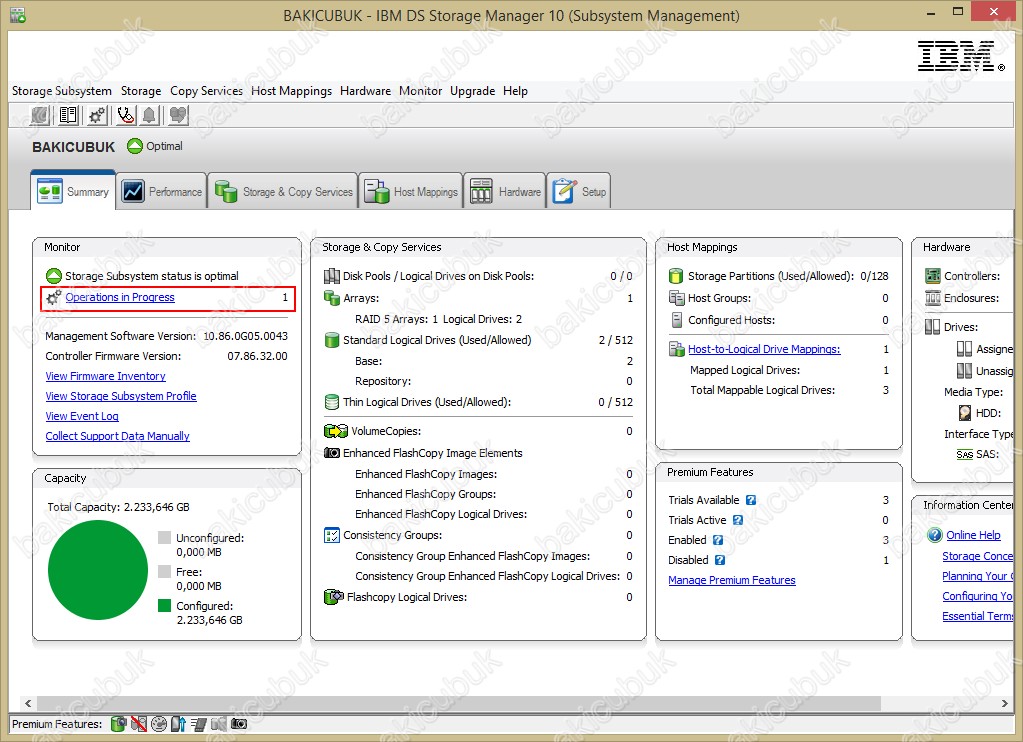Open the Hardware menu in menu bar
This screenshot has height=742, width=1023.
pyautogui.click(x=365, y=91)
